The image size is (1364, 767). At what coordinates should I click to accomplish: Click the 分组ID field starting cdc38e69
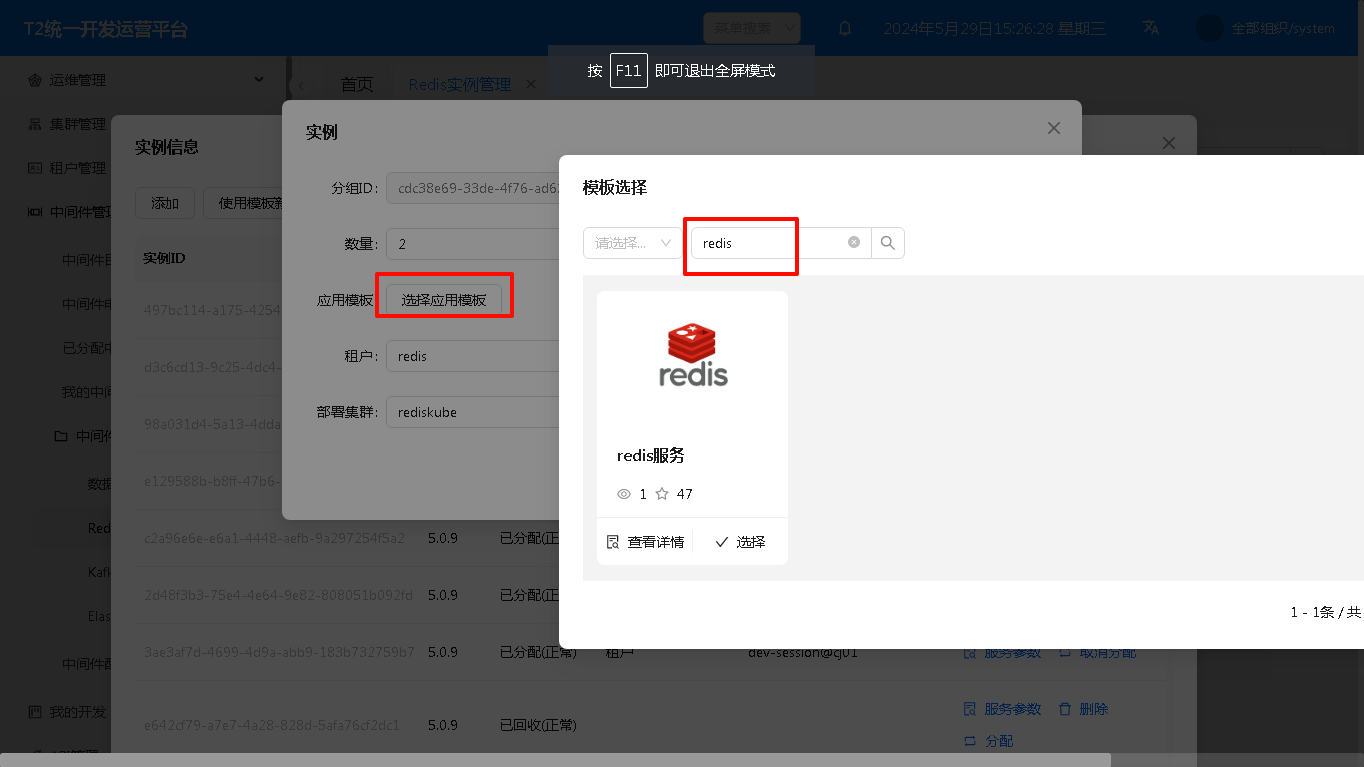point(473,188)
